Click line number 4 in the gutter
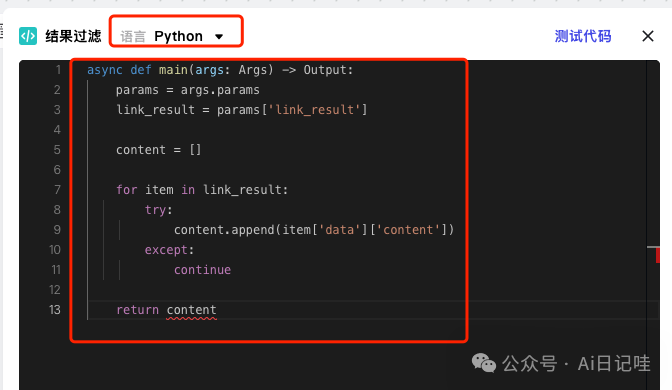The image size is (672, 390). [57, 129]
